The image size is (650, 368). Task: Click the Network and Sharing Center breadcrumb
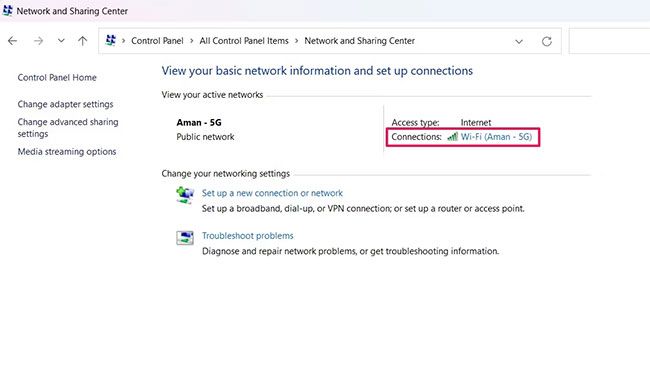(359, 41)
